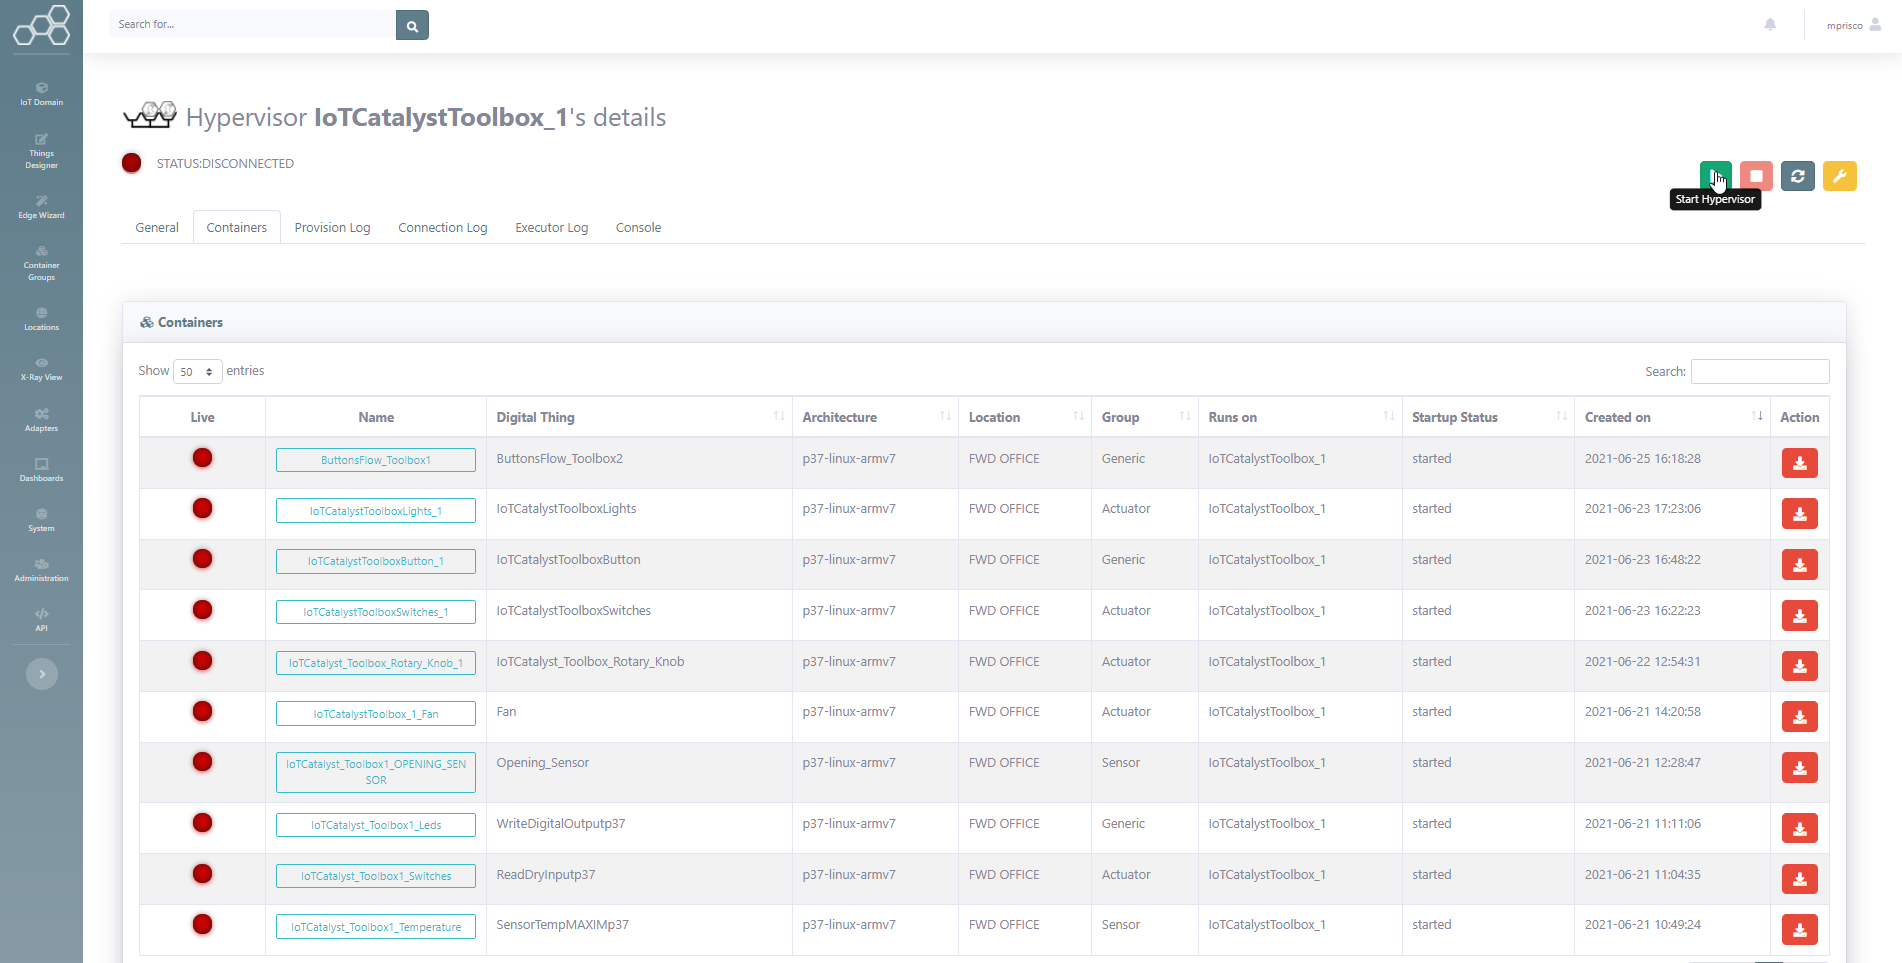Open the Show entries dropdown
Image resolution: width=1902 pixels, height=963 pixels.
[197, 371]
